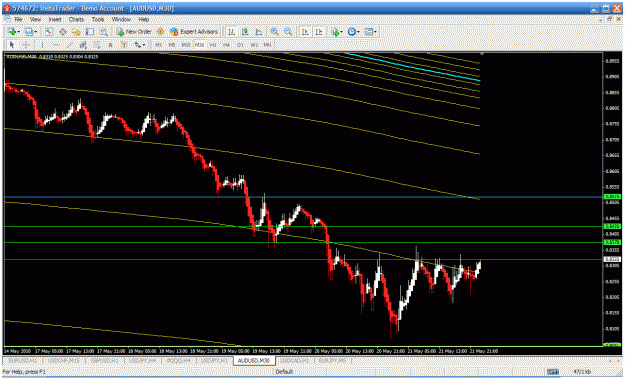The height and width of the screenshot is (378, 625).
Task: Zoom in on the chart
Action: [x=275, y=32]
